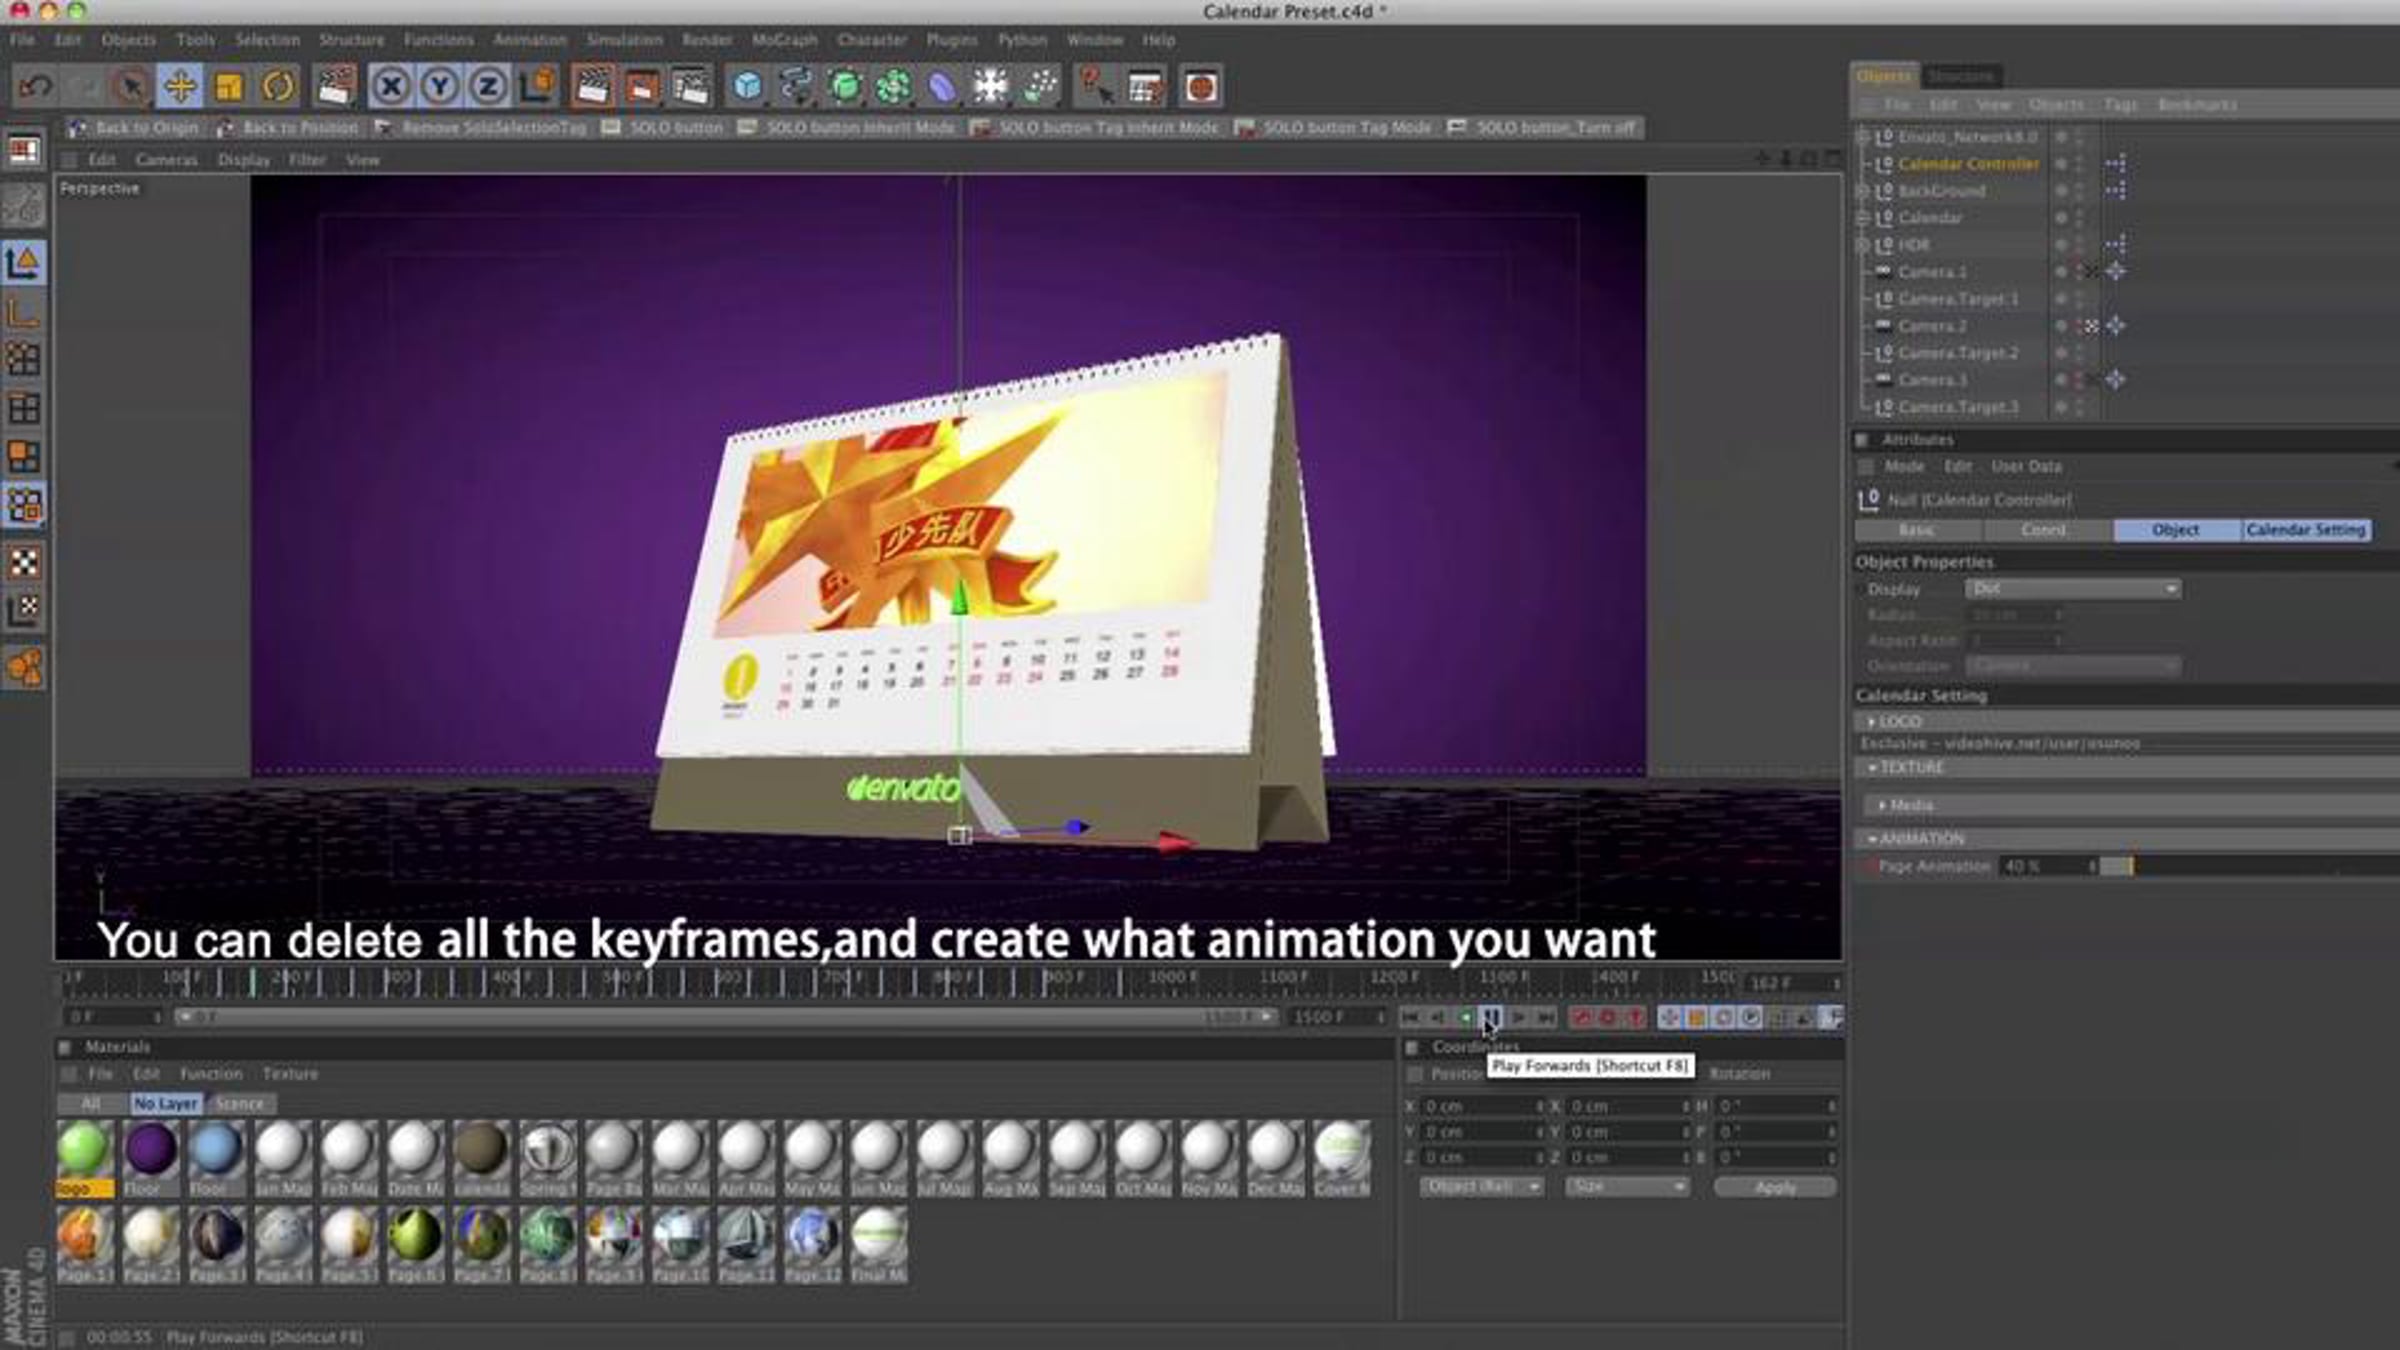Open the Materials Texture menu
The height and width of the screenshot is (1350, 2400).
point(290,1074)
